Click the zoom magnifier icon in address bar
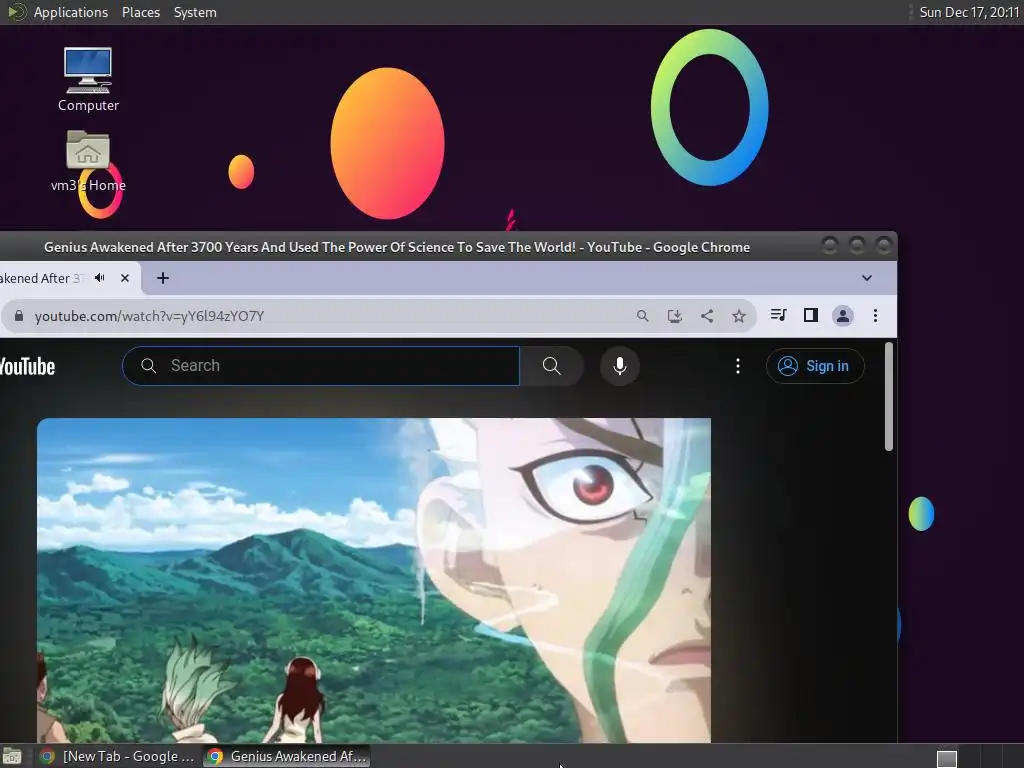Screen dimensions: 1024x768 click(x=643, y=316)
